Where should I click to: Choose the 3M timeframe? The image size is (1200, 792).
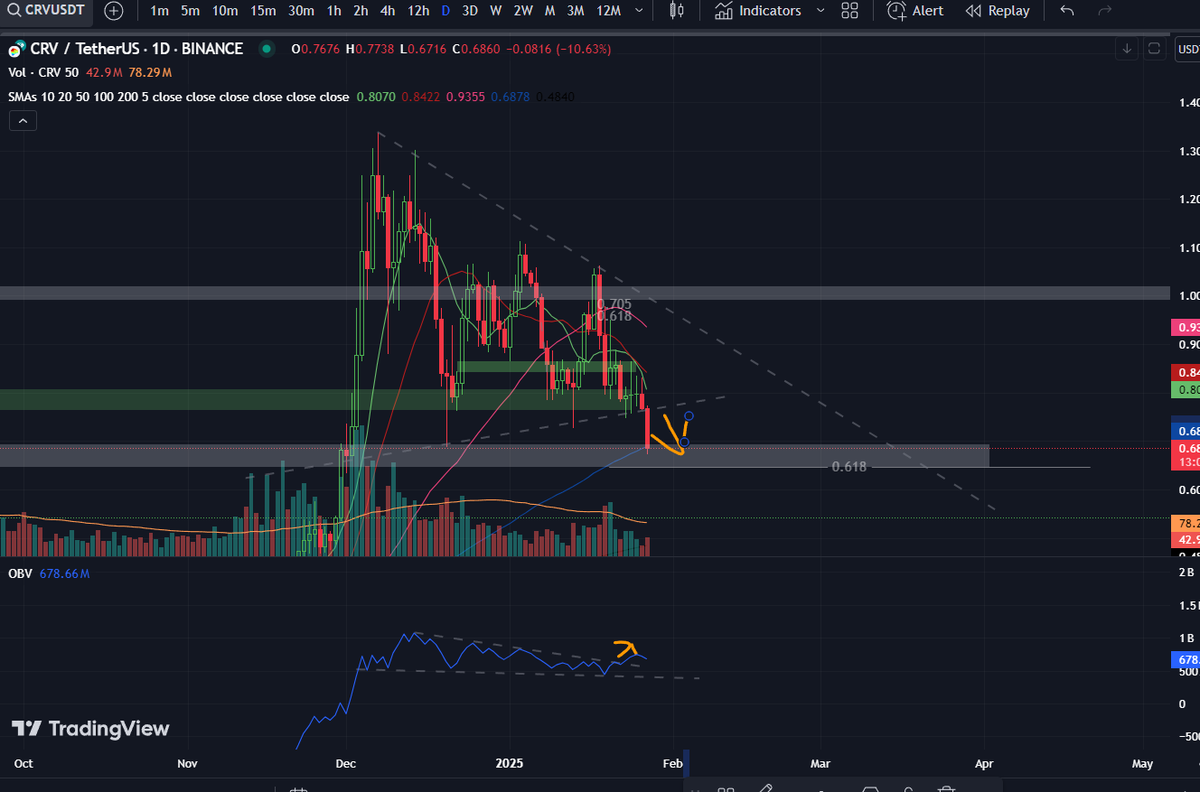575,11
